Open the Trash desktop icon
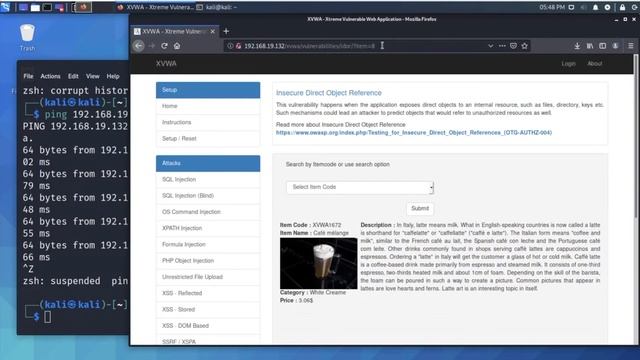 (27, 37)
